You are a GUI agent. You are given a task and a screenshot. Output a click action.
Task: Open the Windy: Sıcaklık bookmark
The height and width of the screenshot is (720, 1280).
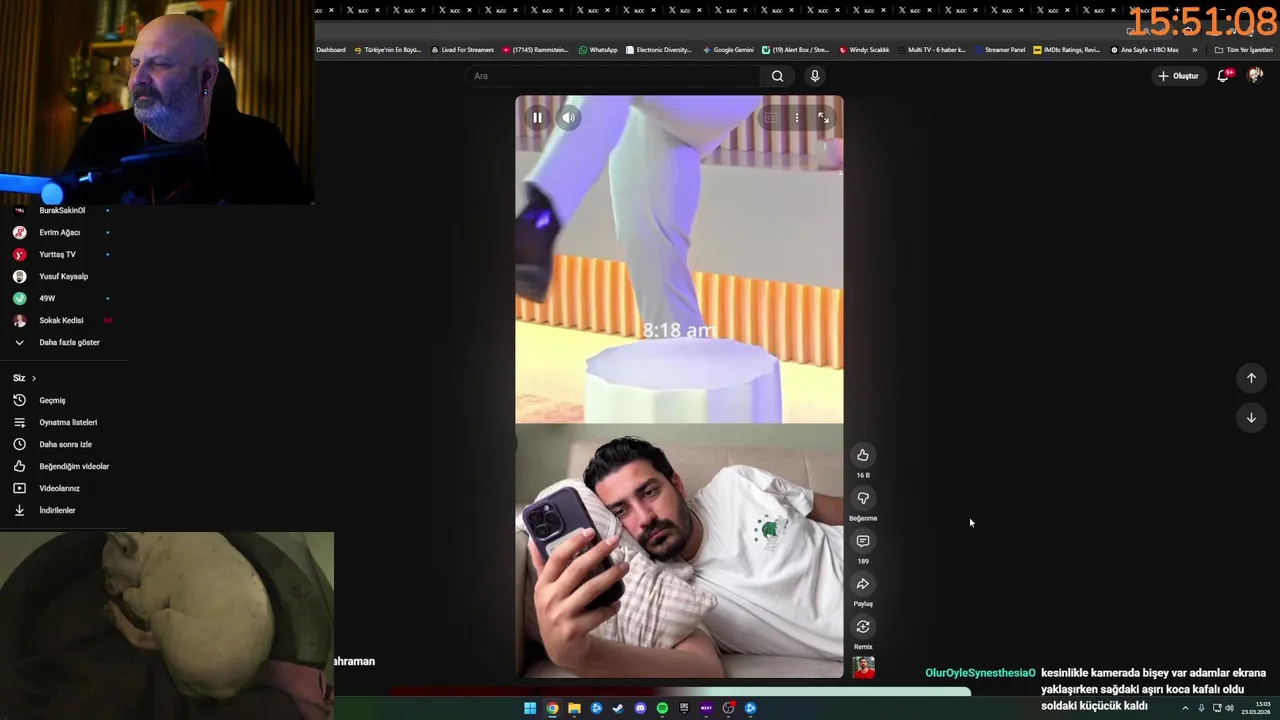864,50
